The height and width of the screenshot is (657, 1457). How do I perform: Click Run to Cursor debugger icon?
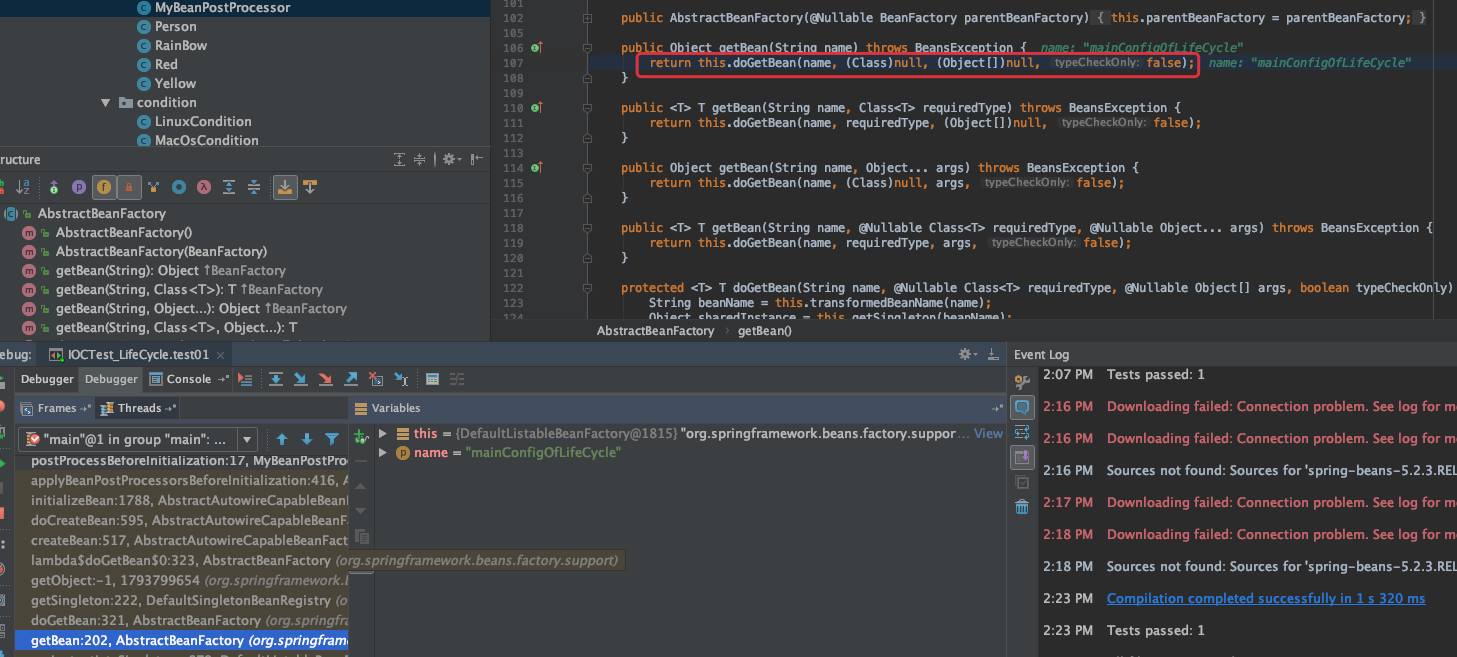coord(401,379)
